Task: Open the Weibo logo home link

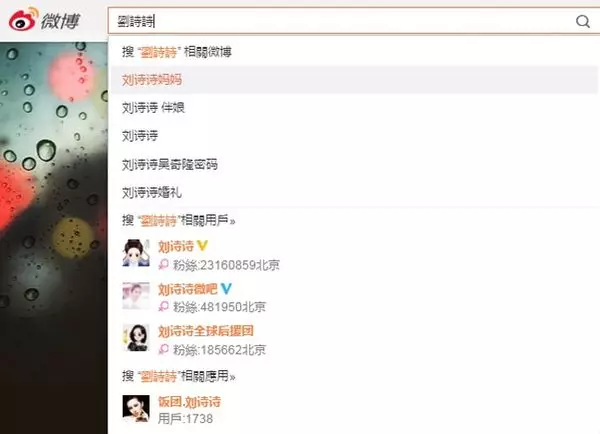Action: pos(44,20)
